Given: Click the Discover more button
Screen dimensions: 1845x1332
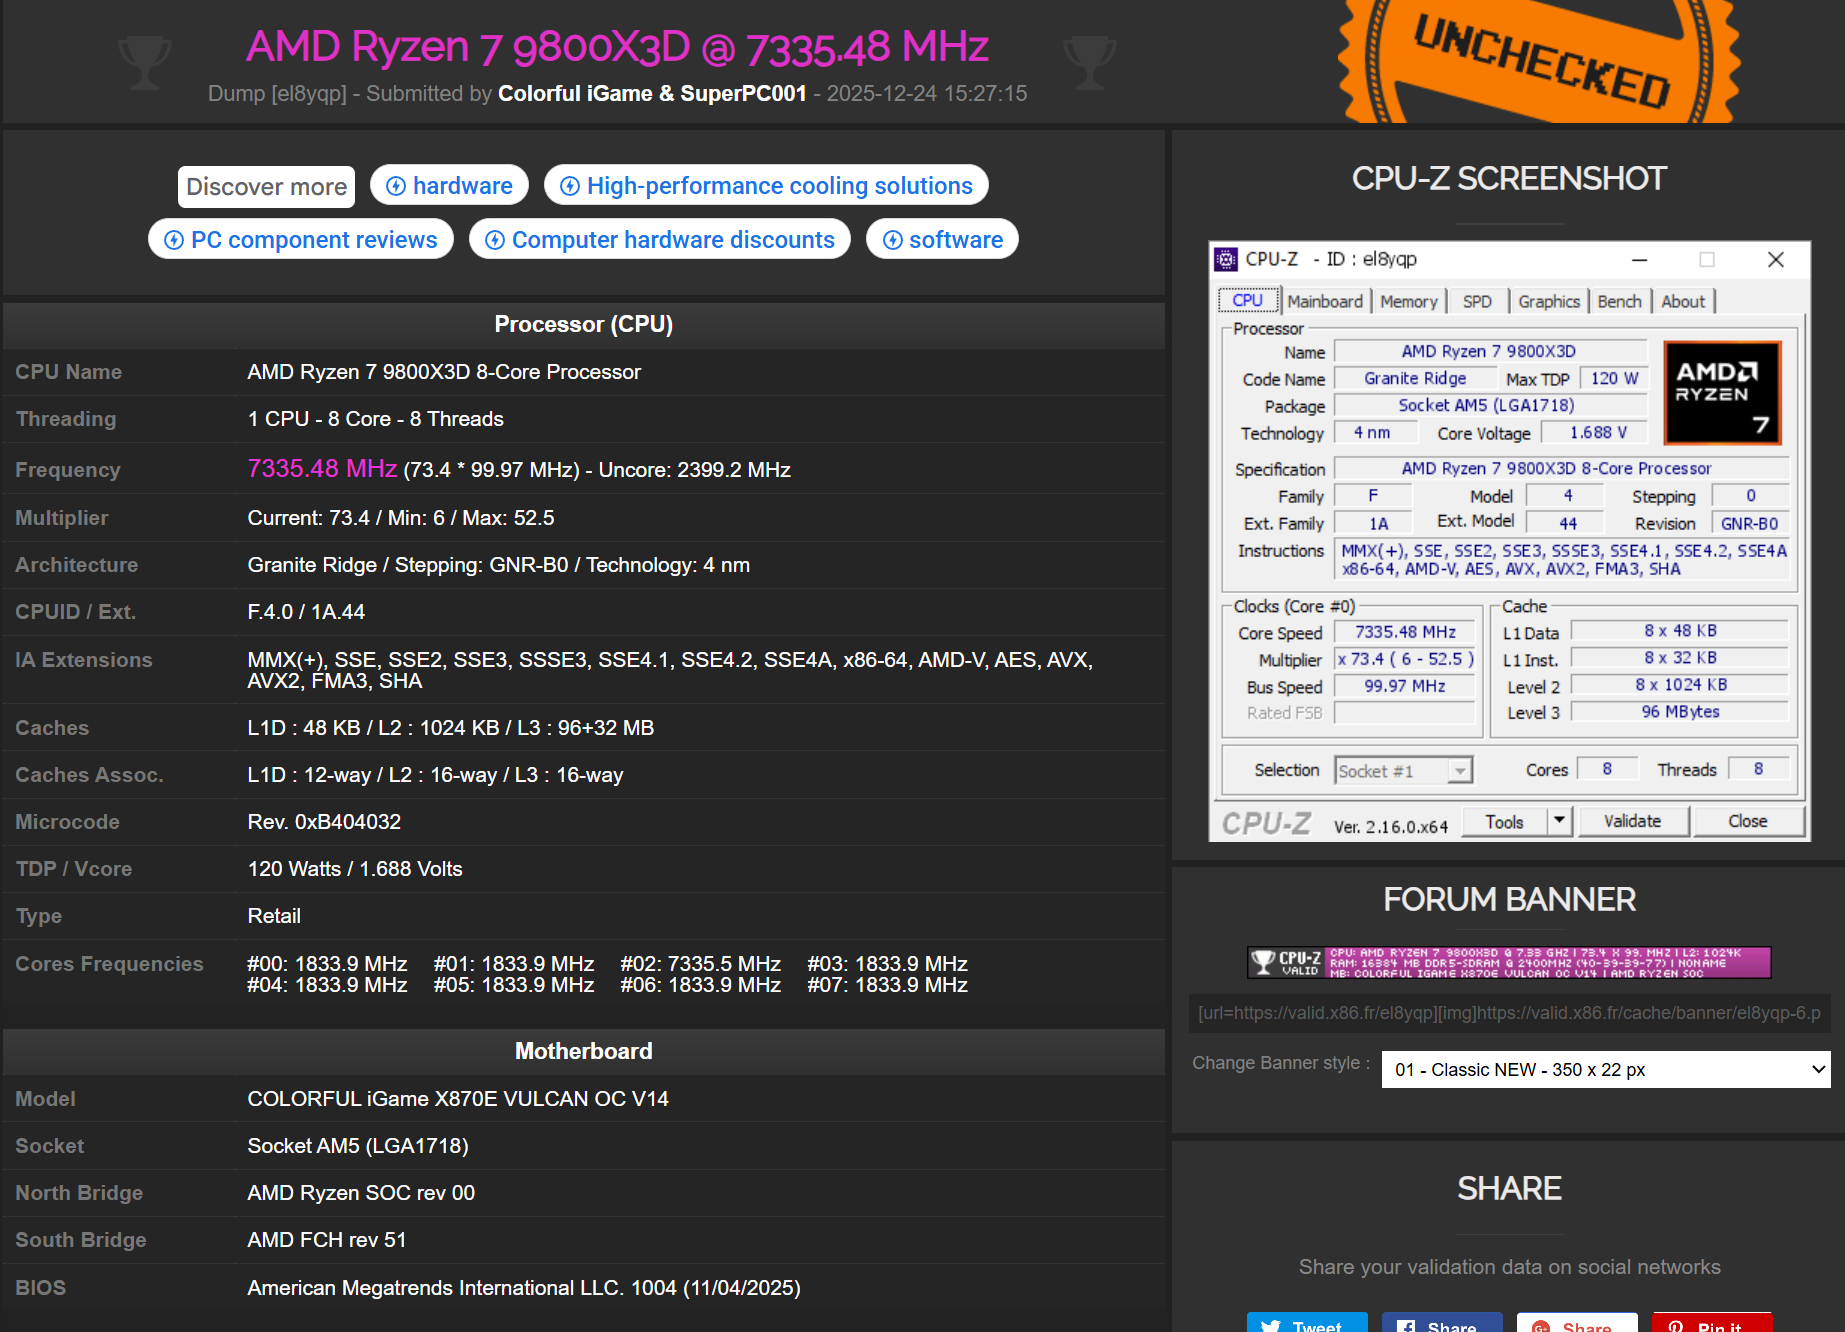Looking at the screenshot, I should (265, 186).
